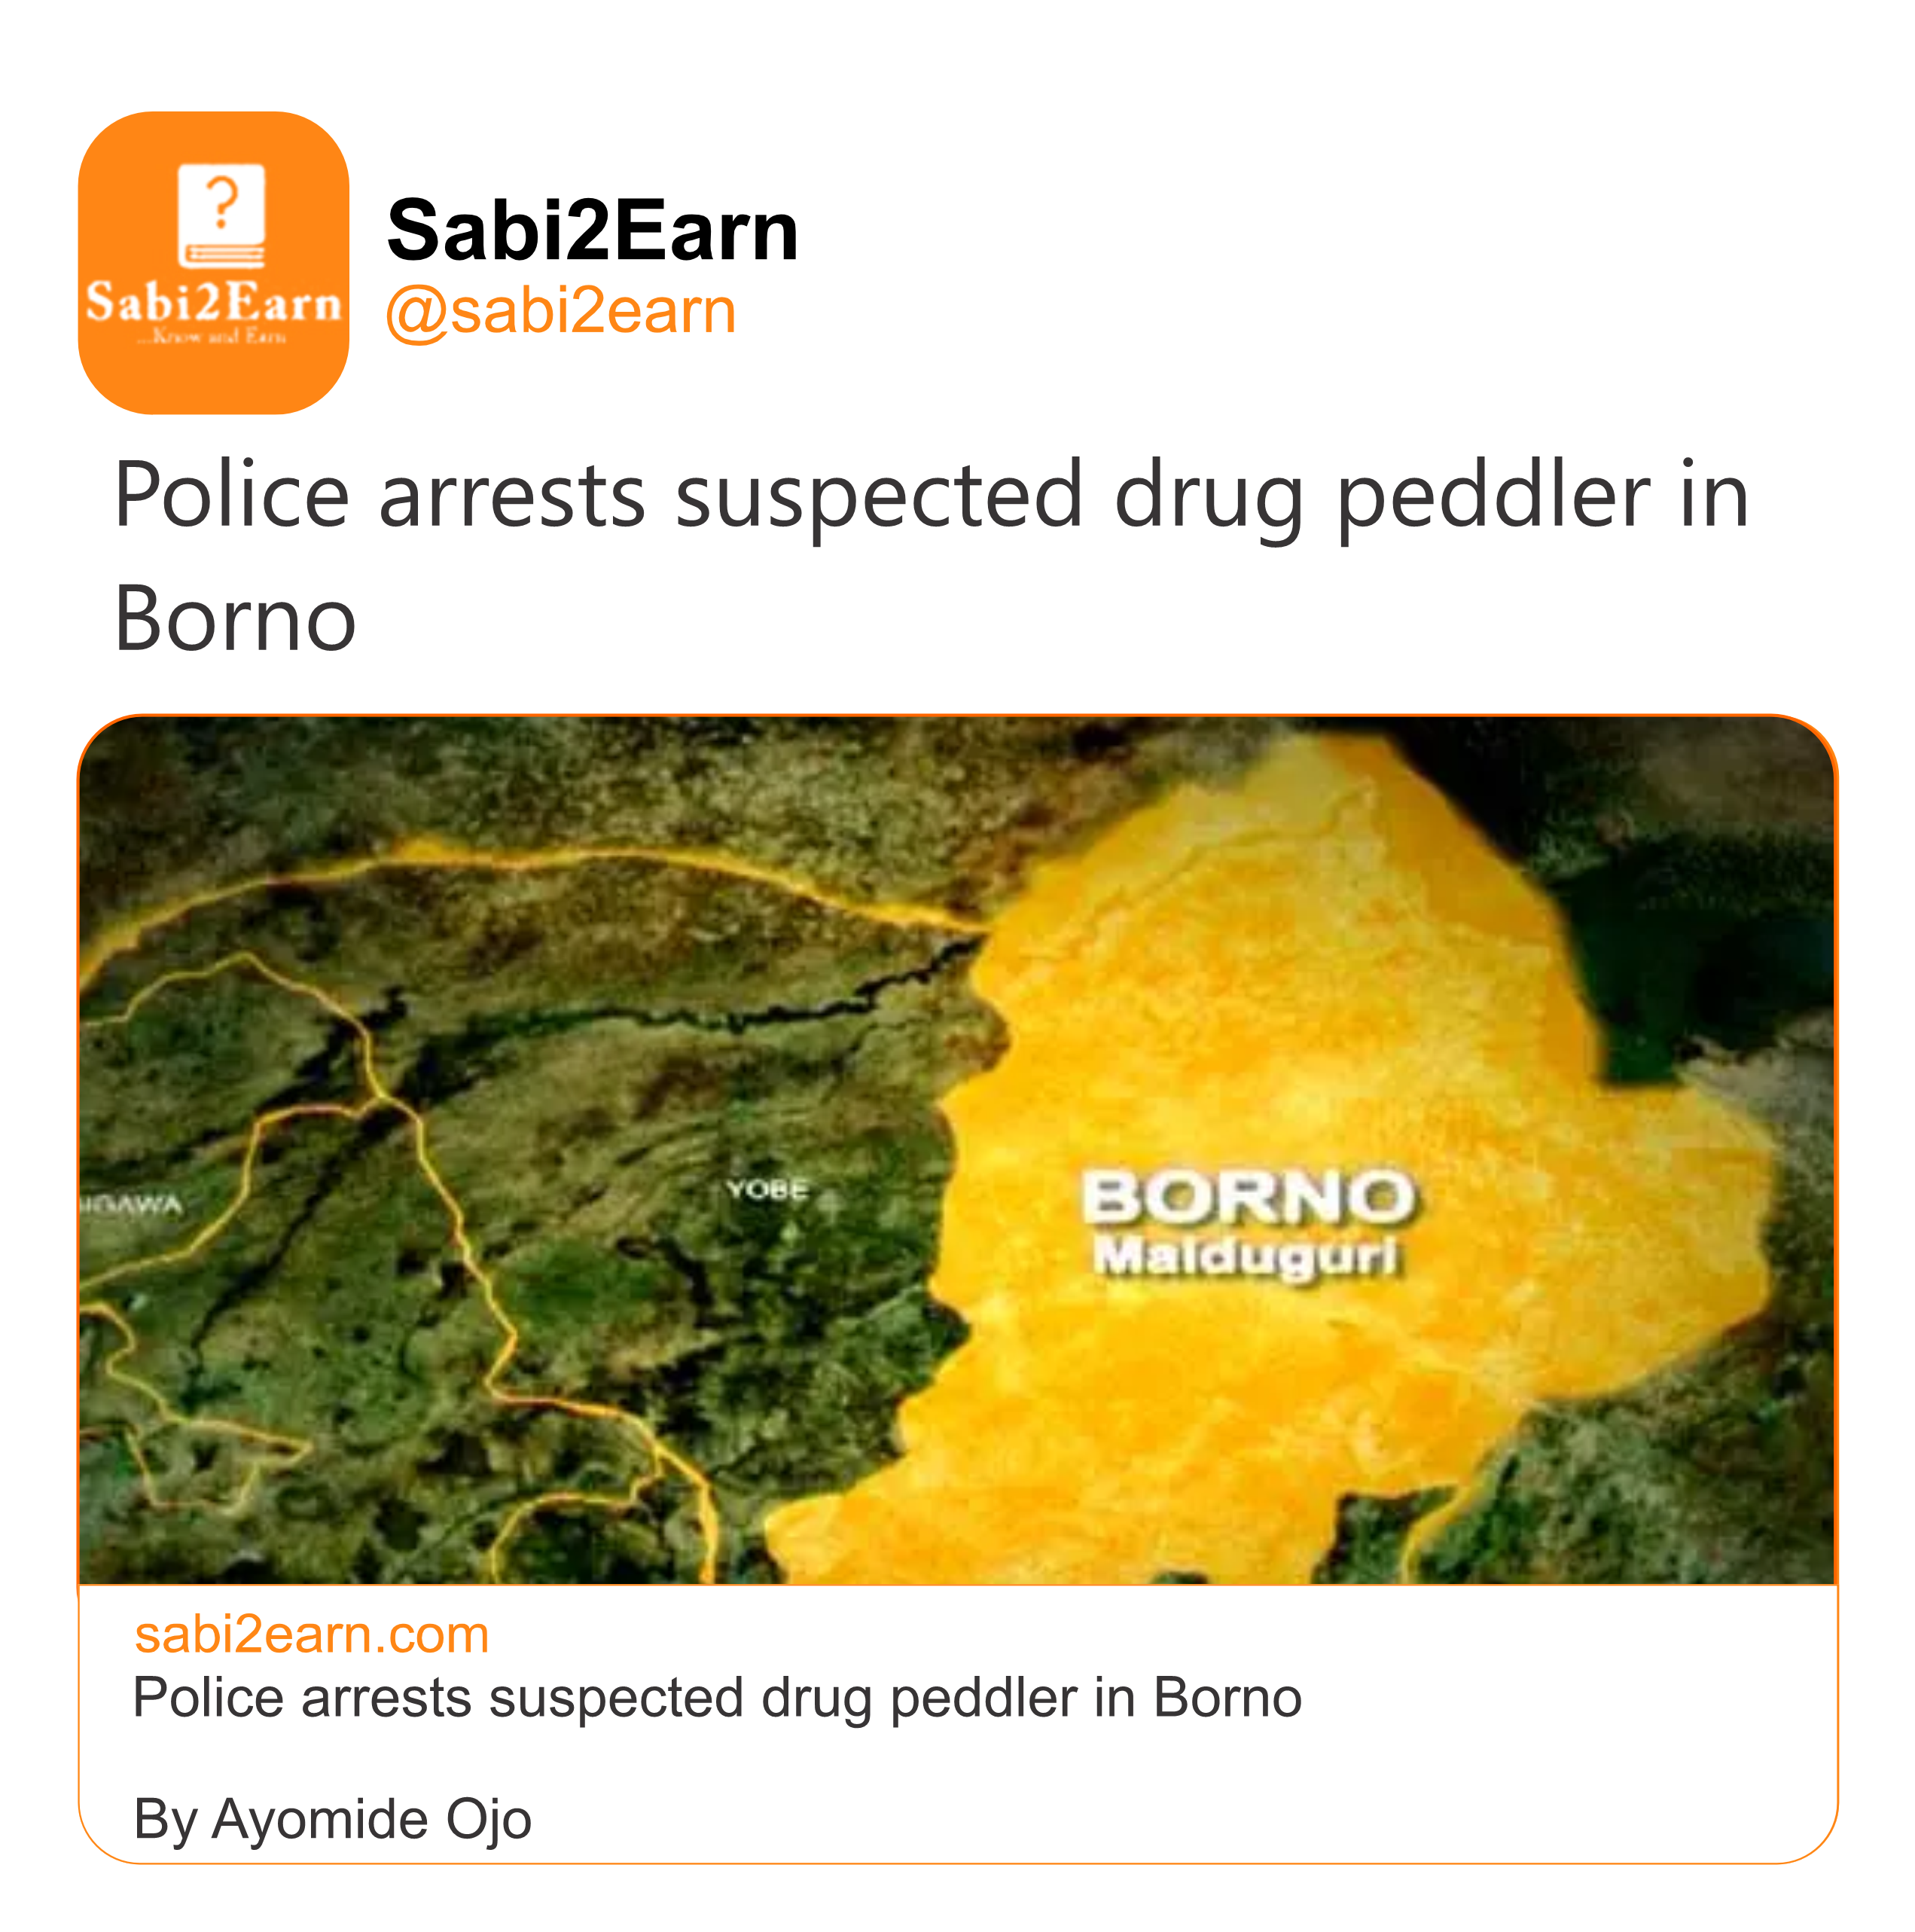Image resolution: width=1915 pixels, height=1932 pixels.
Task: Click the partial JIGAWA label at the map's left edge
Action: pos(133,1204)
